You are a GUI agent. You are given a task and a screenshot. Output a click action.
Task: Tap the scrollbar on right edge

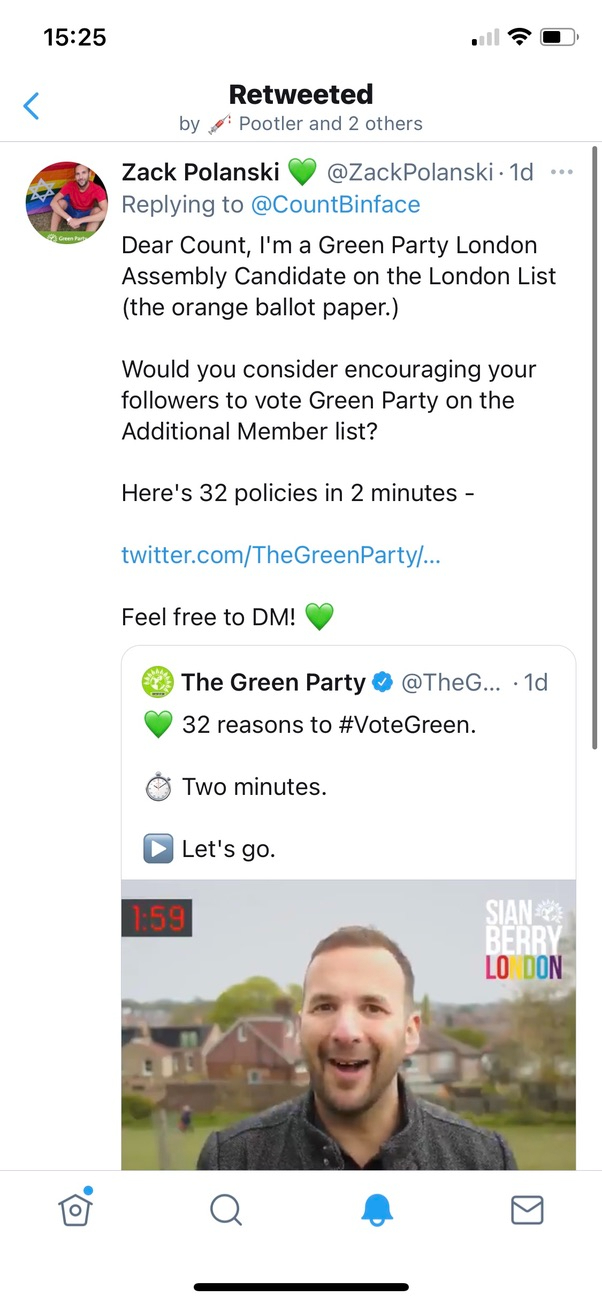[595, 450]
